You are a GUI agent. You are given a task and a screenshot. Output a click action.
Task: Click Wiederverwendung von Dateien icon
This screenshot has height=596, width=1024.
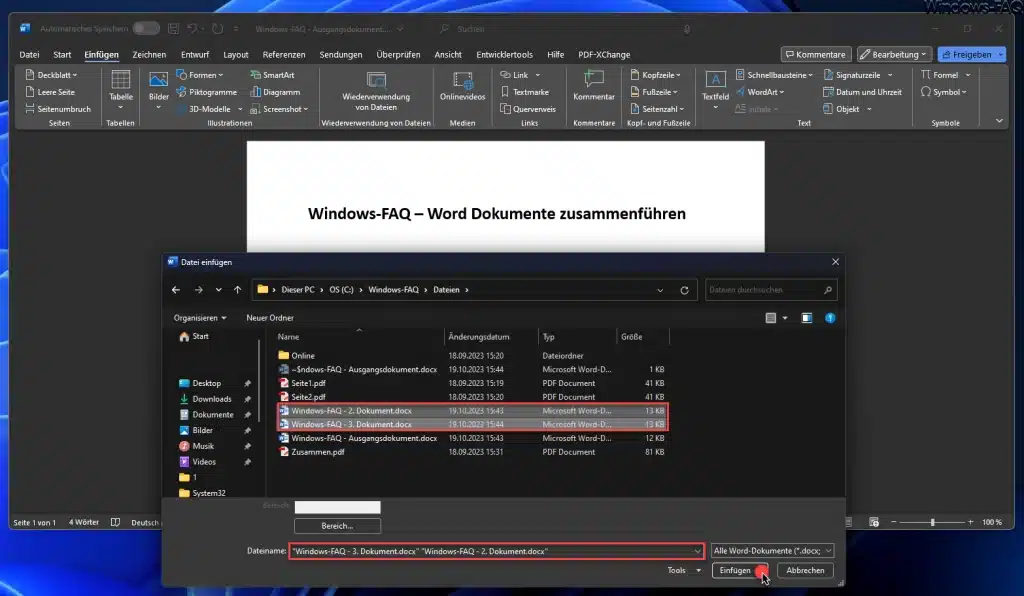[x=376, y=80]
